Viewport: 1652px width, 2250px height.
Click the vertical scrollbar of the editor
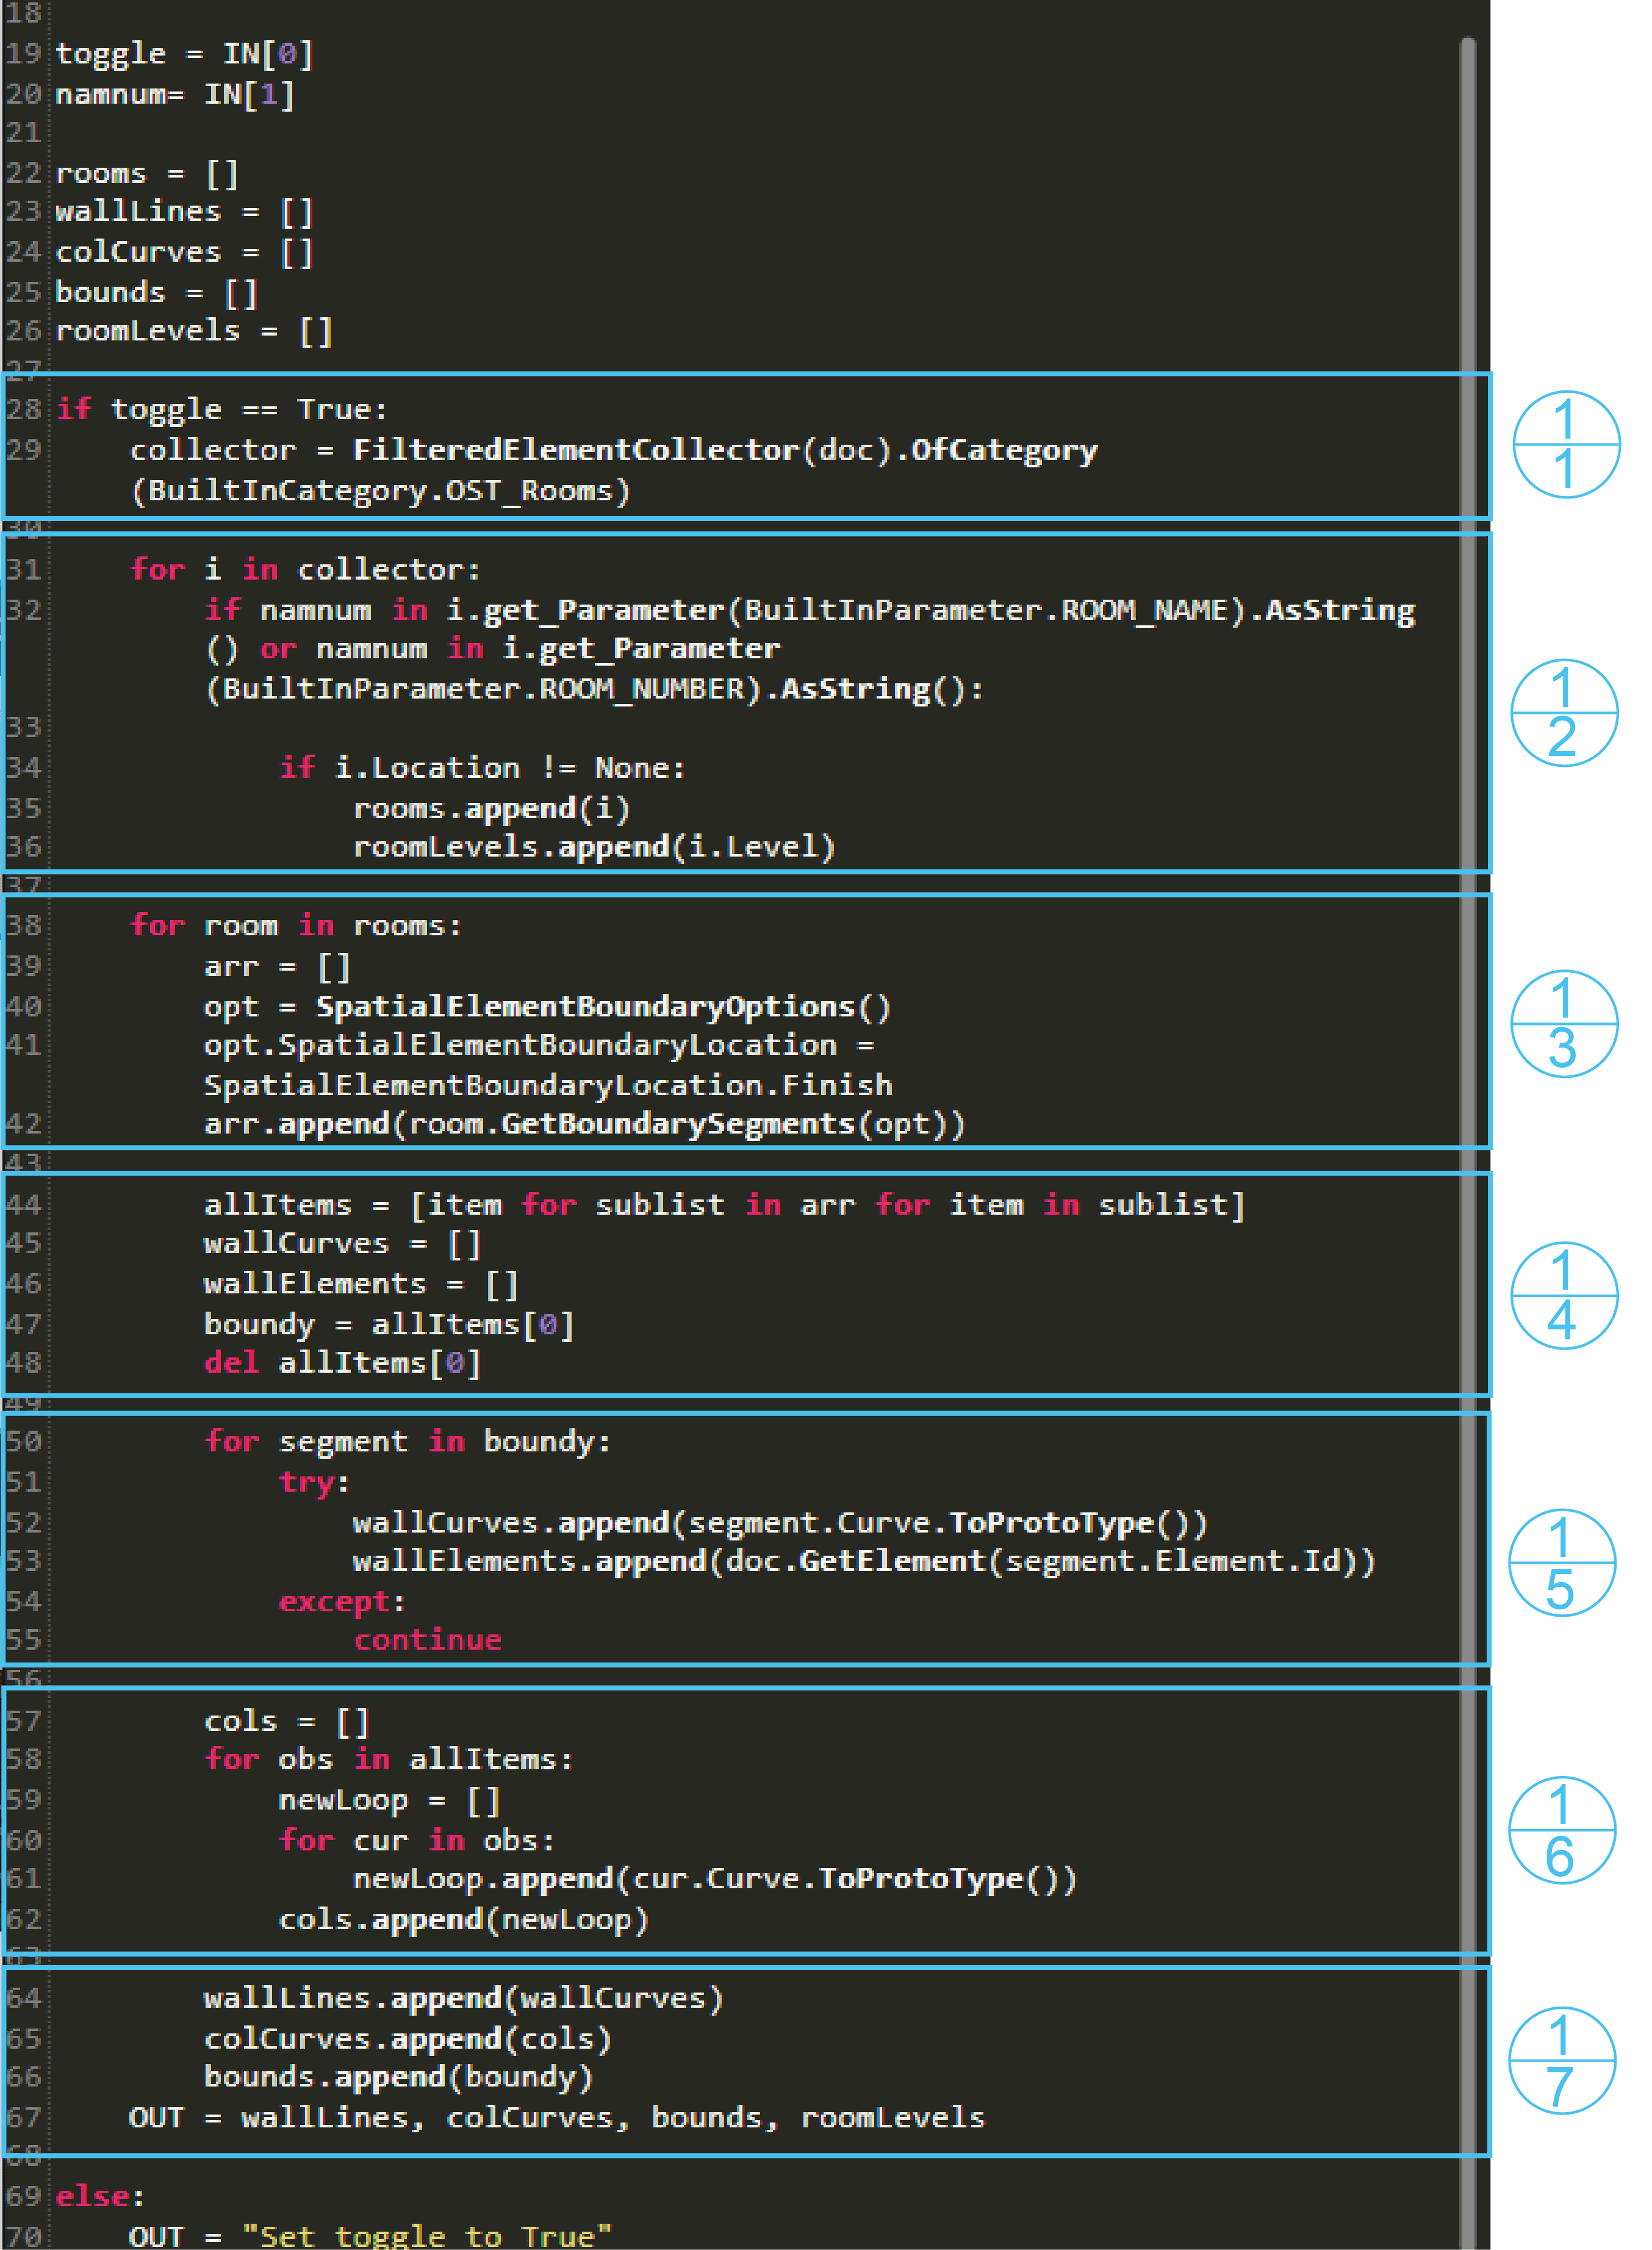1467,1100
